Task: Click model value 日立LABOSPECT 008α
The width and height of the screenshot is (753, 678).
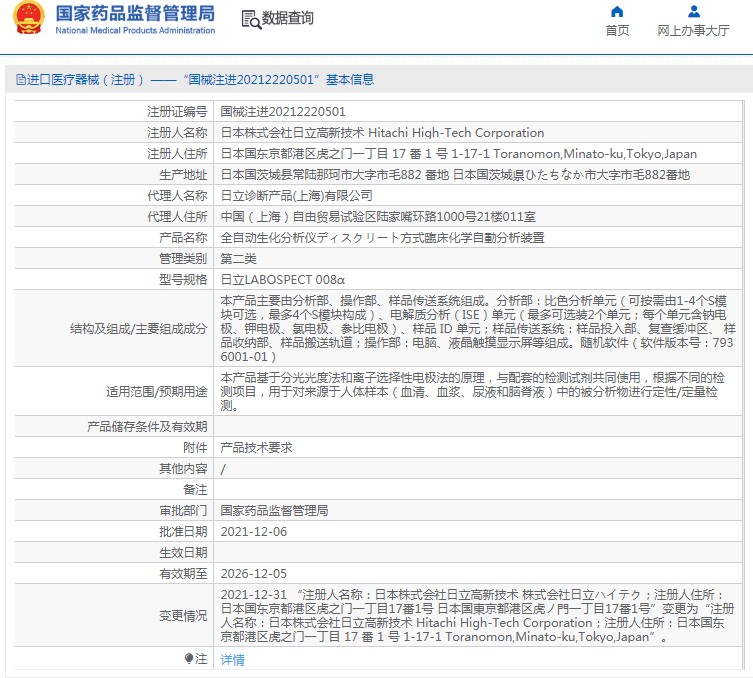Action: pos(282,279)
